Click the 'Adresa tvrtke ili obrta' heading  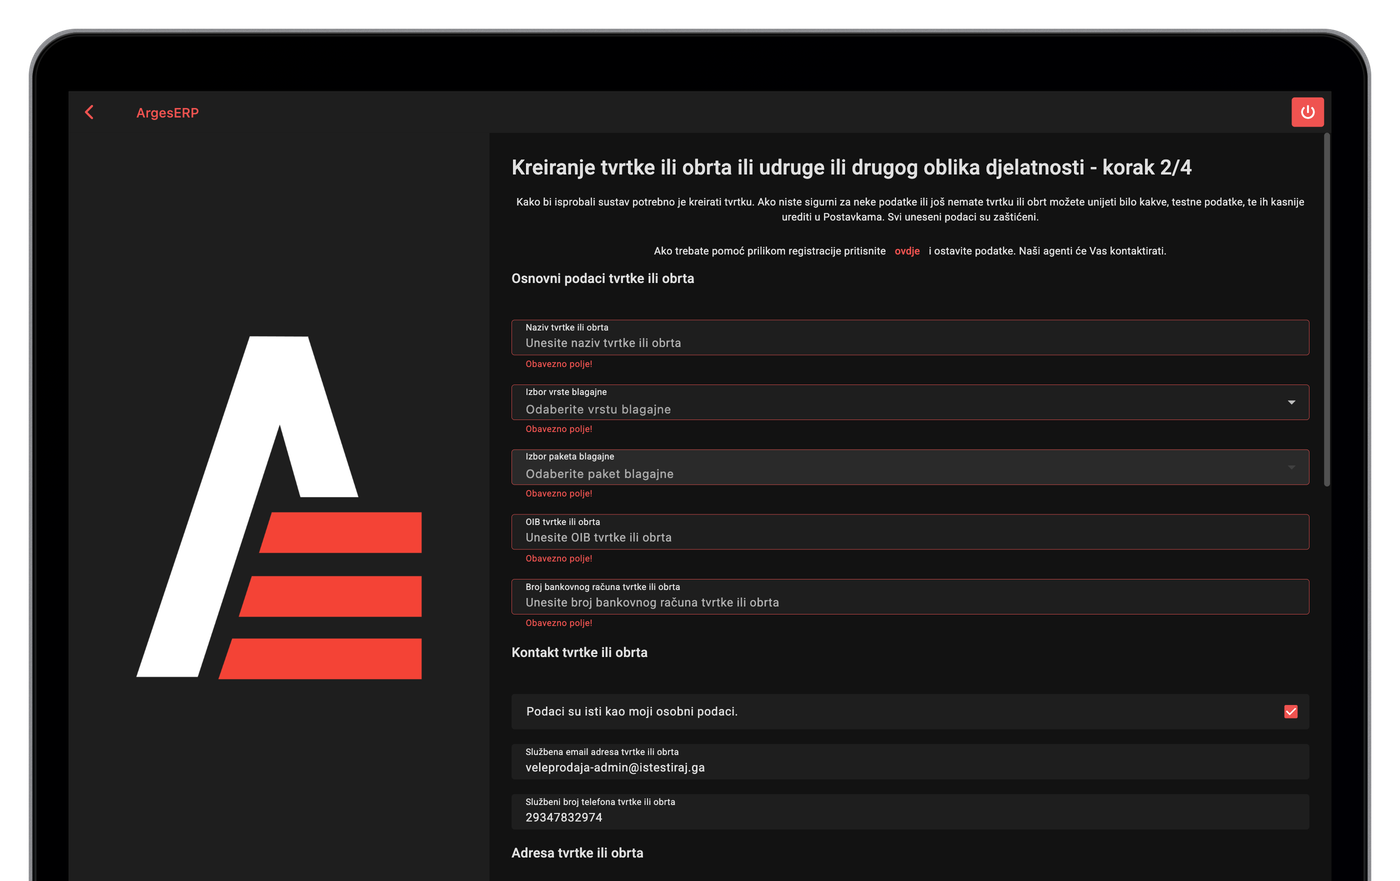(x=577, y=853)
